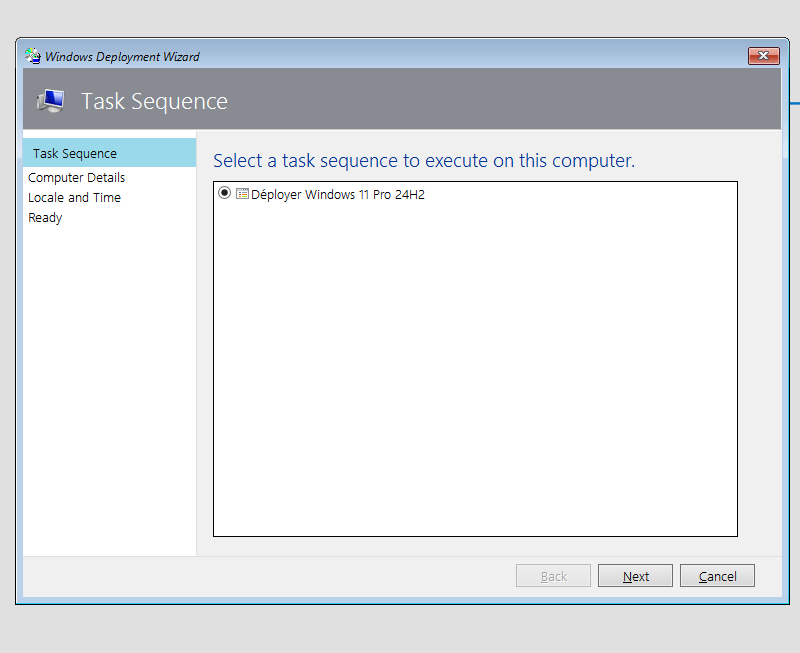Open the Locale and Time step
Screen dimensions: 800x653
click(x=74, y=197)
